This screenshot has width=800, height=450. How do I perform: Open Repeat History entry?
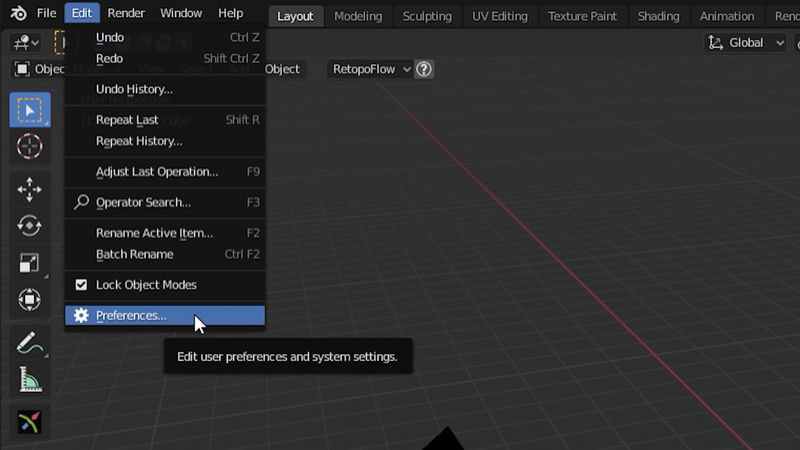(x=165, y=141)
